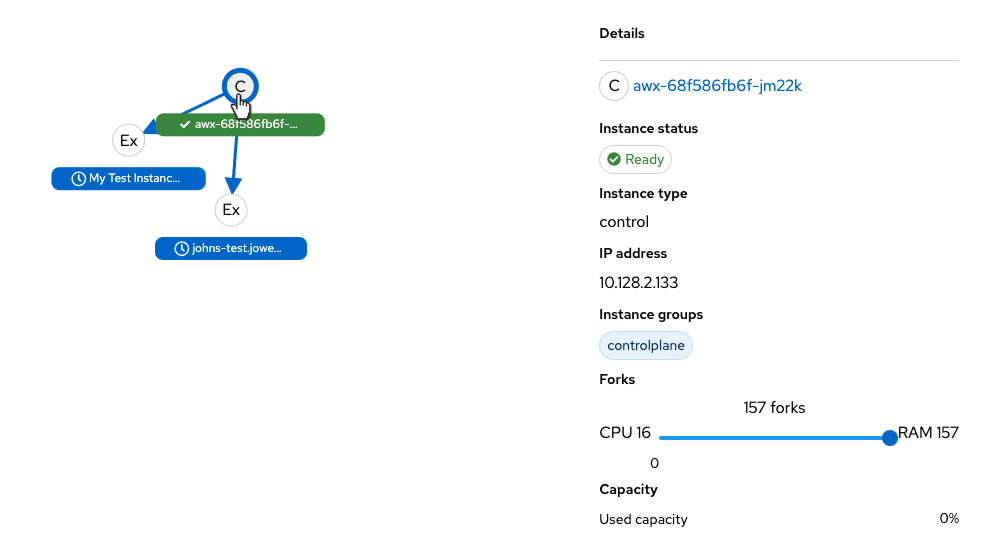Open the awx-68f586fb6f-jm22k instance link
Screen dimensions: 985x534
(x=717, y=86)
